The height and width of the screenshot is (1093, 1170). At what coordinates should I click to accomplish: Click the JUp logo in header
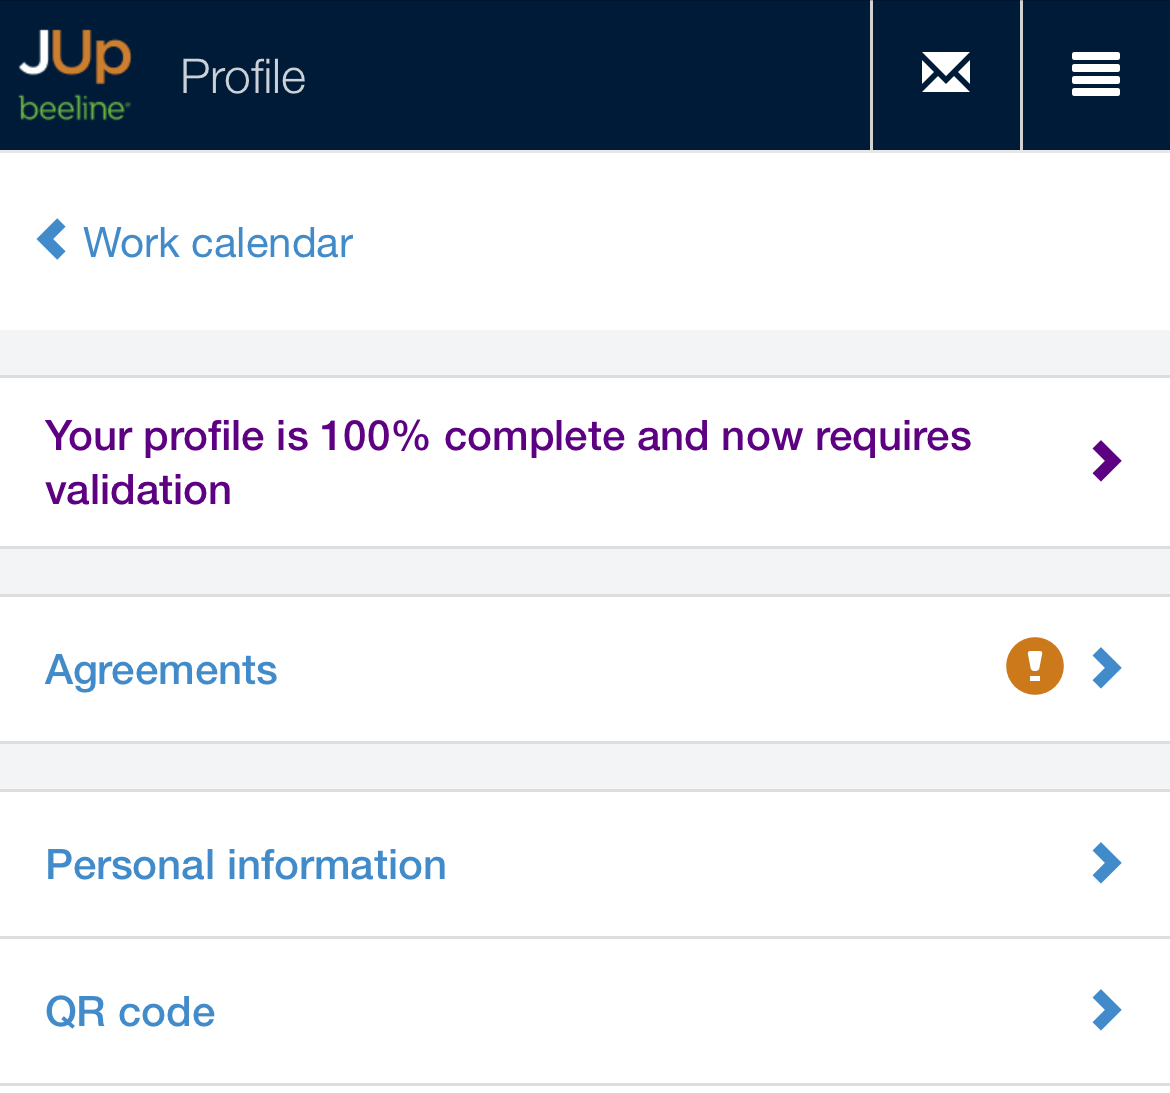[75, 55]
